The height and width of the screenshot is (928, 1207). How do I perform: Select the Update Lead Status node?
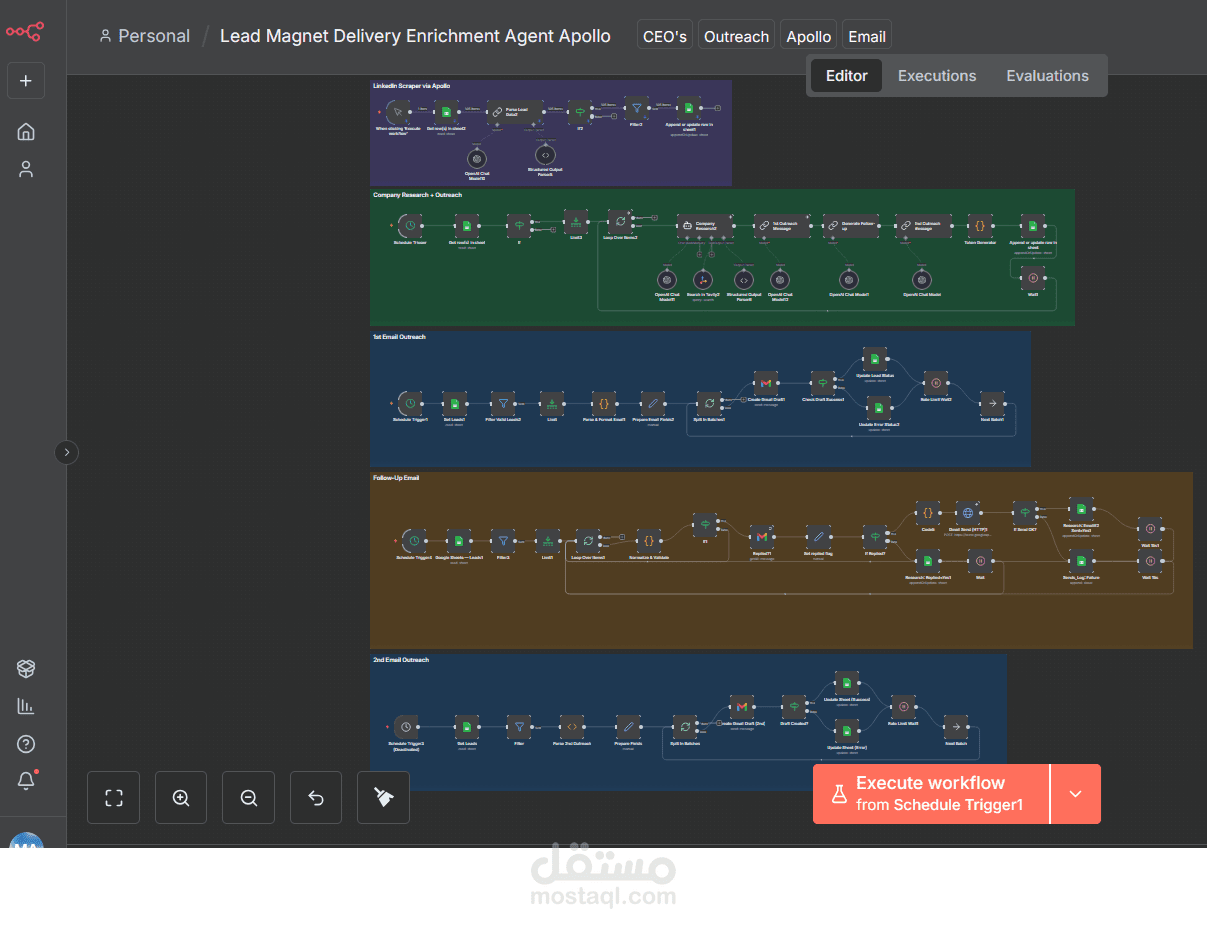point(875,359)
